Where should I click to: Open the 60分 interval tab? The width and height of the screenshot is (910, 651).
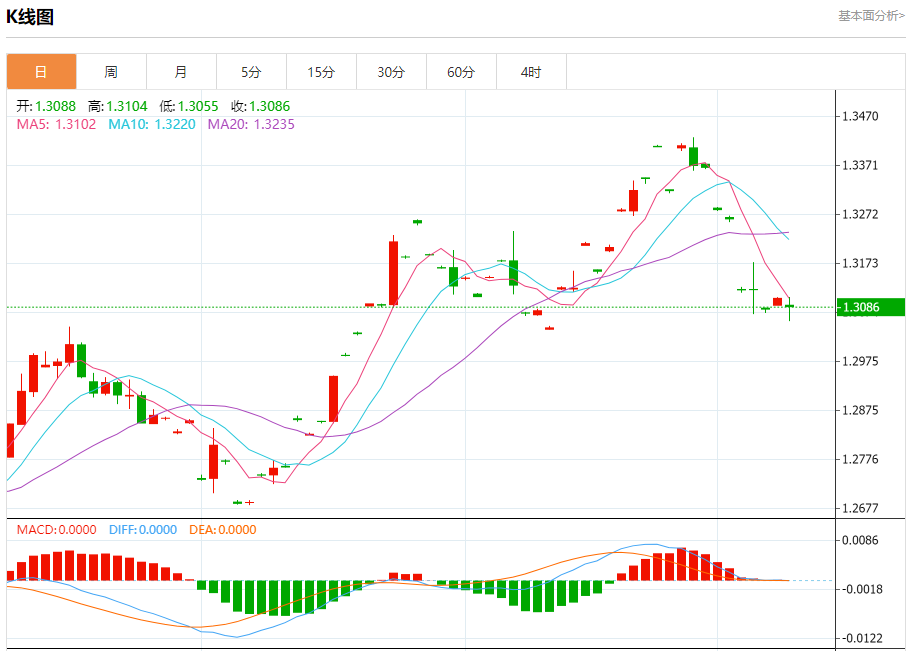[x=461, y=72]
